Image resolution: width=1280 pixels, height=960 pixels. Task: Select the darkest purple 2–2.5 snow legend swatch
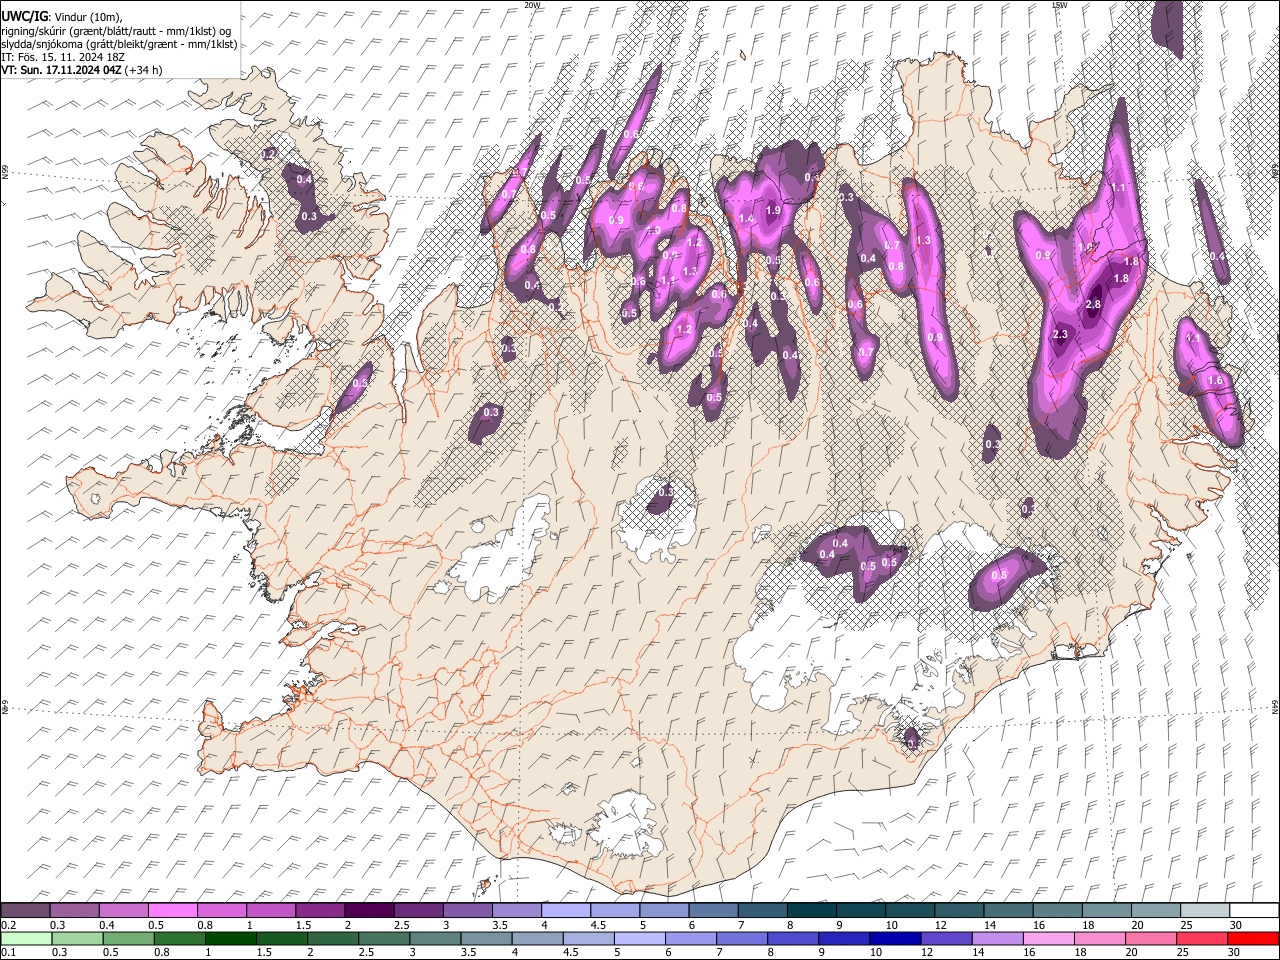[368, 910]
